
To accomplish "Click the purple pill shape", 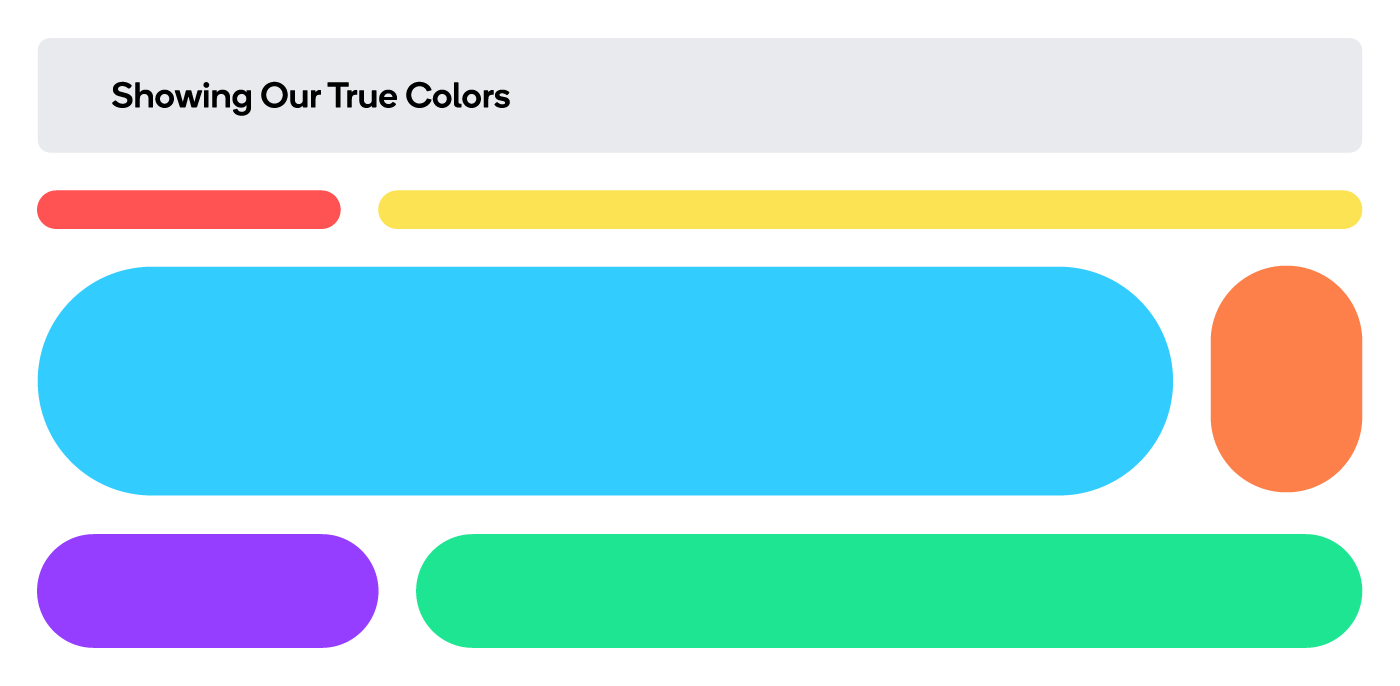I will coord(208,591).
